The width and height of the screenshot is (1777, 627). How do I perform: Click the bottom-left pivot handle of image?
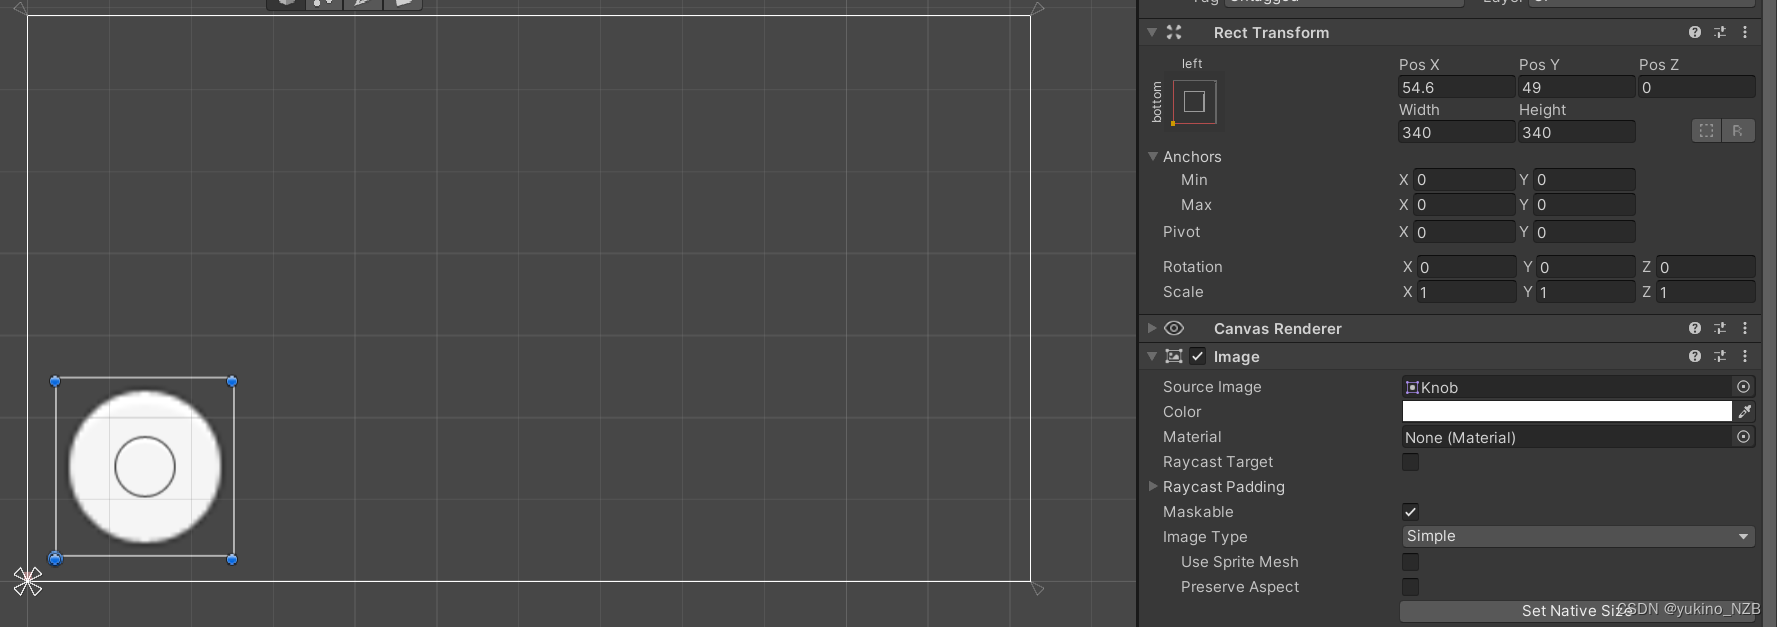pyautogui.click(x=55, y=559)
